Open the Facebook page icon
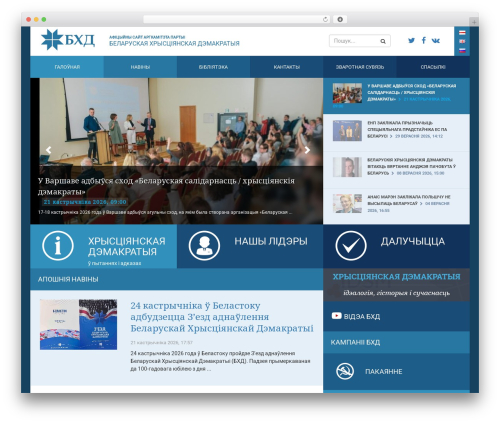This screenshot has width=500, height=423. click(423, 40)
